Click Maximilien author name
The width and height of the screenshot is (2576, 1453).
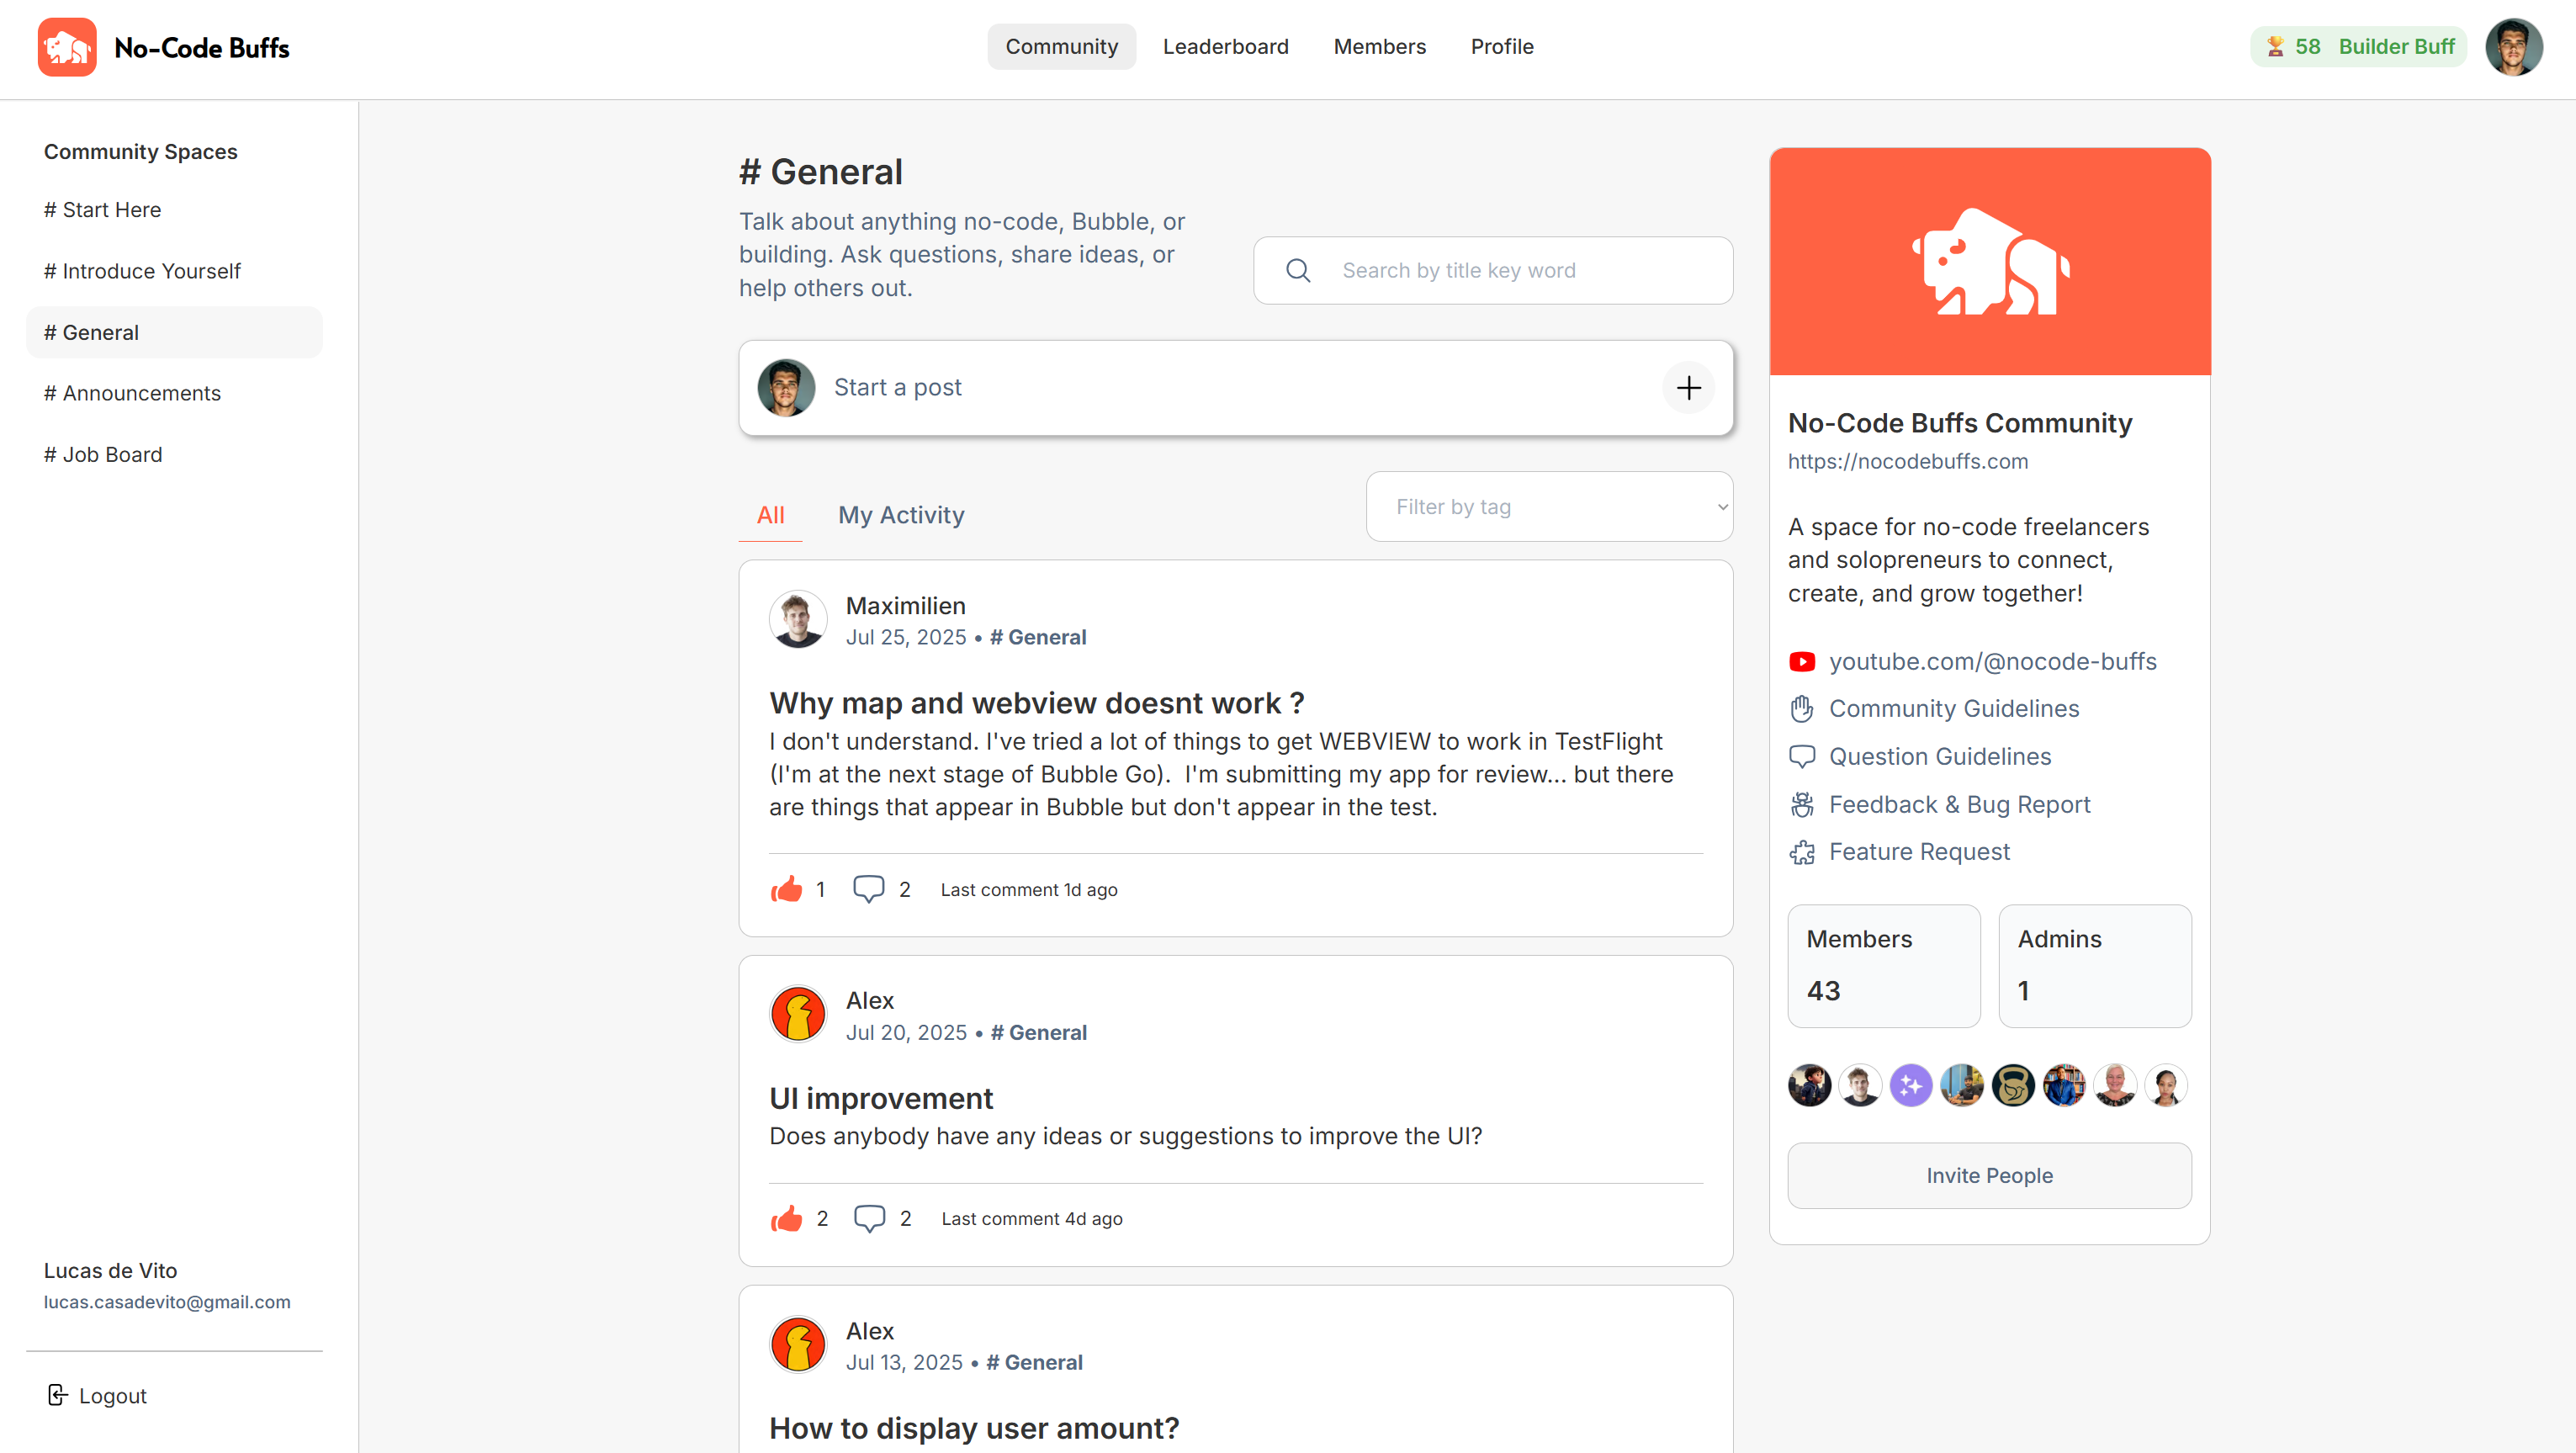click(905, 606)
